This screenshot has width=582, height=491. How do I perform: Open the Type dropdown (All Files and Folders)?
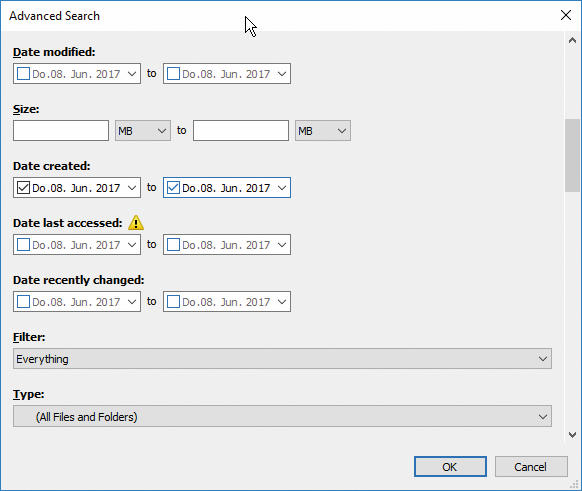(x=282, y=416)
